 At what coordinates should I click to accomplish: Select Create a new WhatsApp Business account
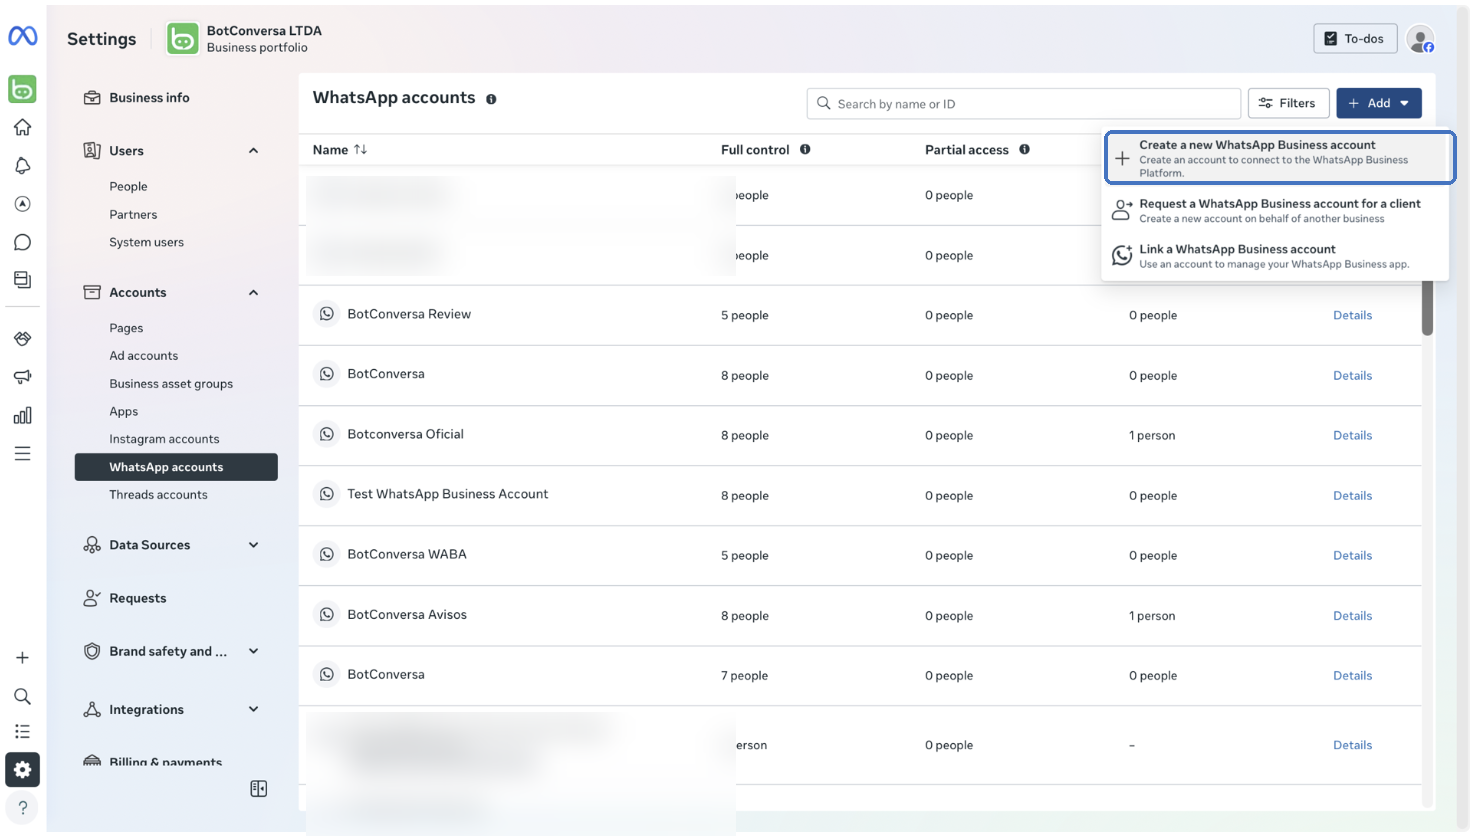[x=1280, y=158]
